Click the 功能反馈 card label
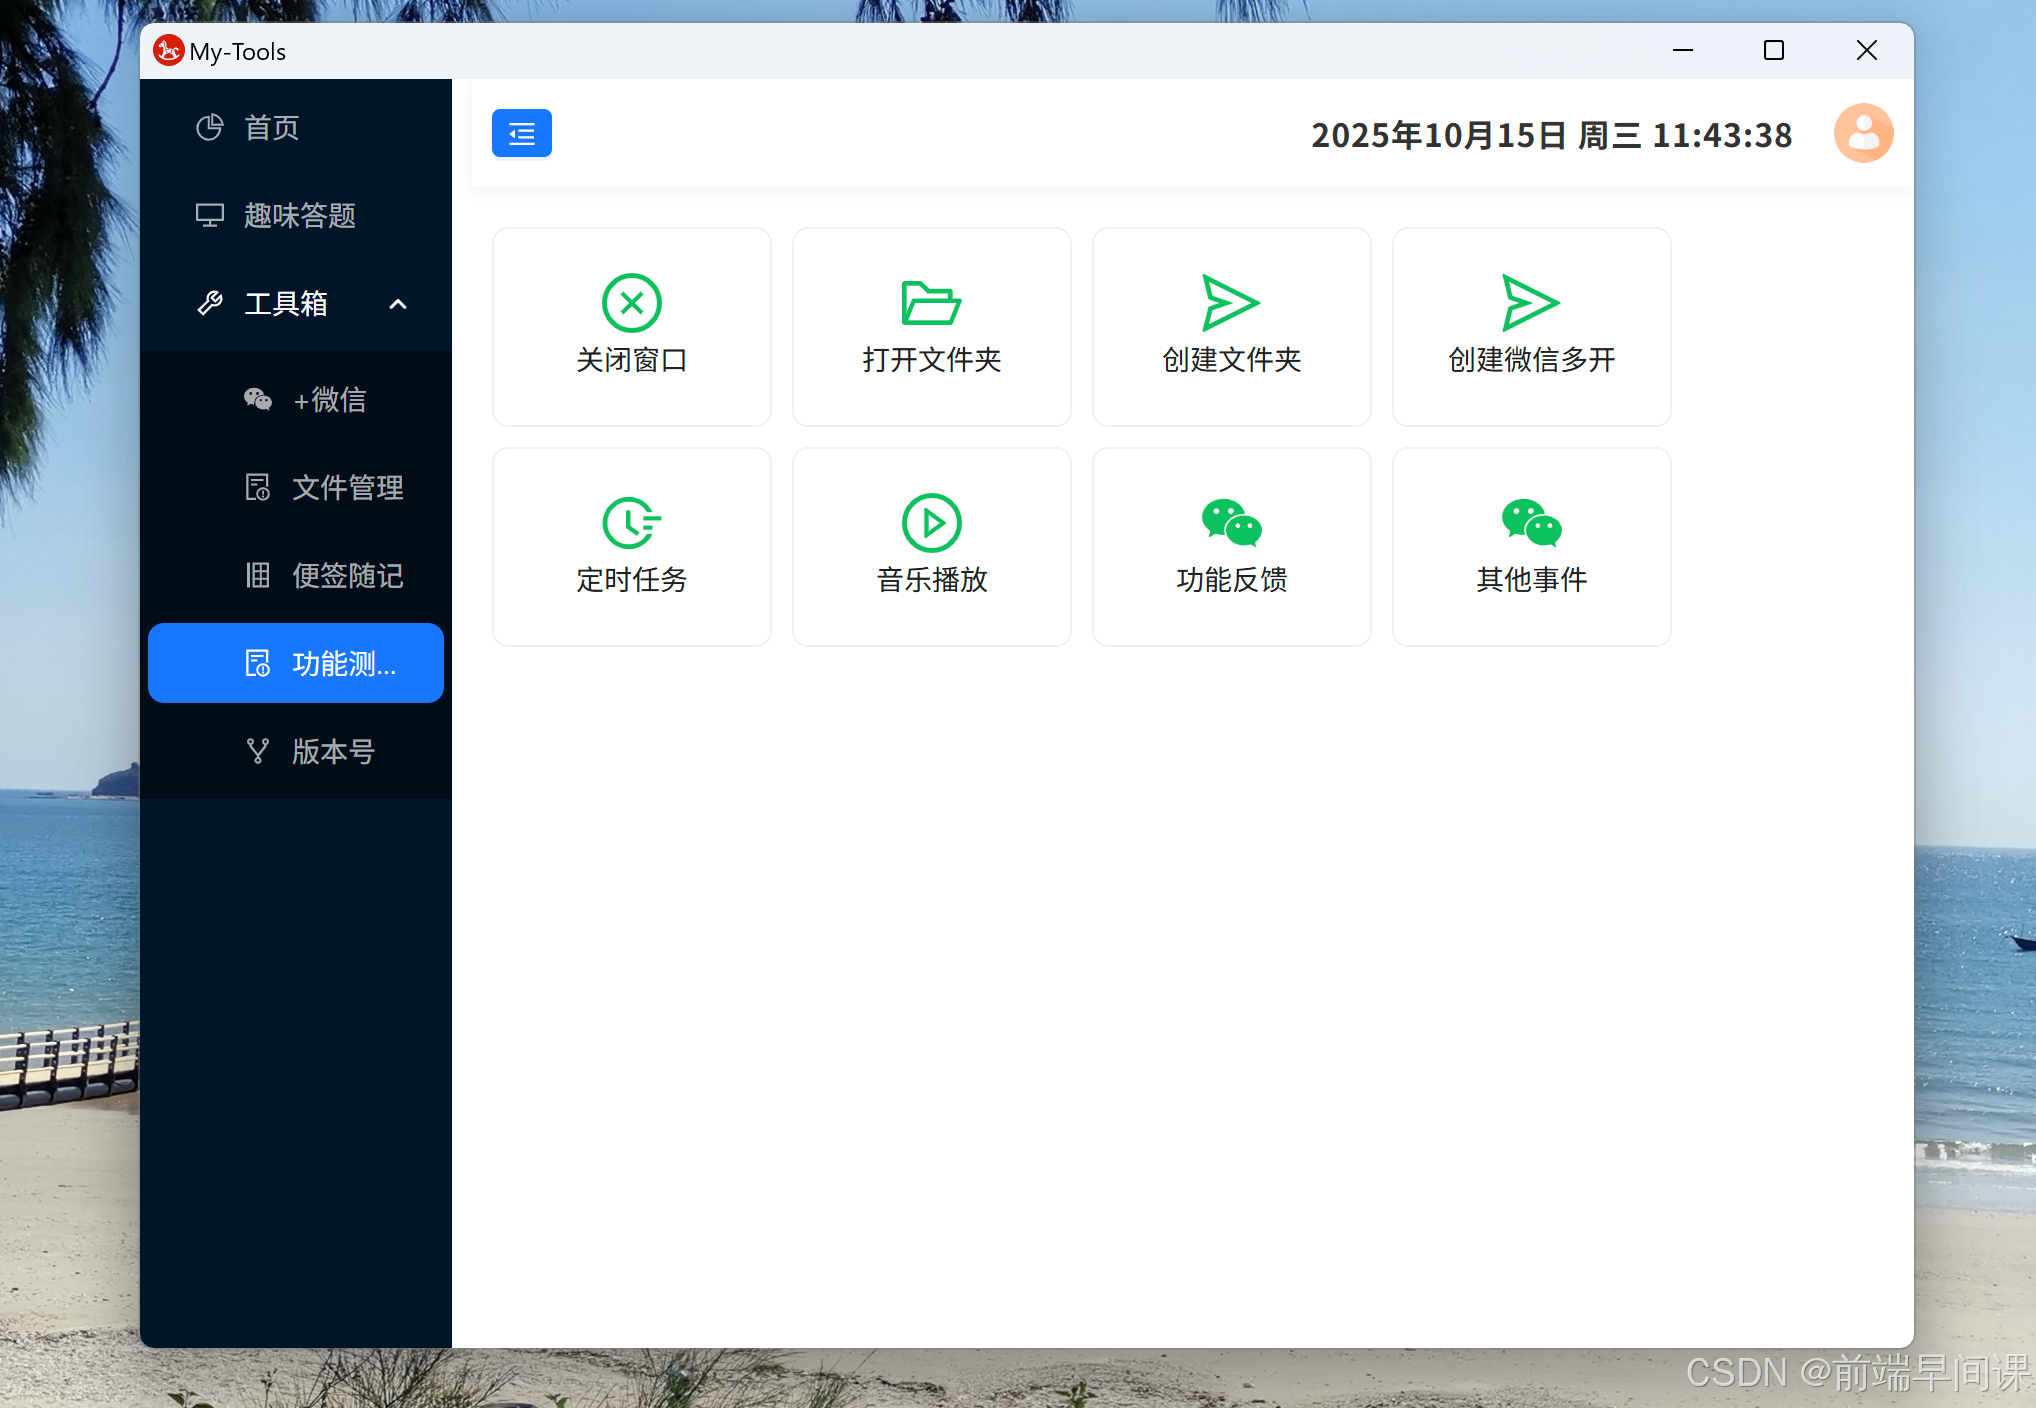The height and width of the screenshot is (1408, 2036). point(1232,580)
